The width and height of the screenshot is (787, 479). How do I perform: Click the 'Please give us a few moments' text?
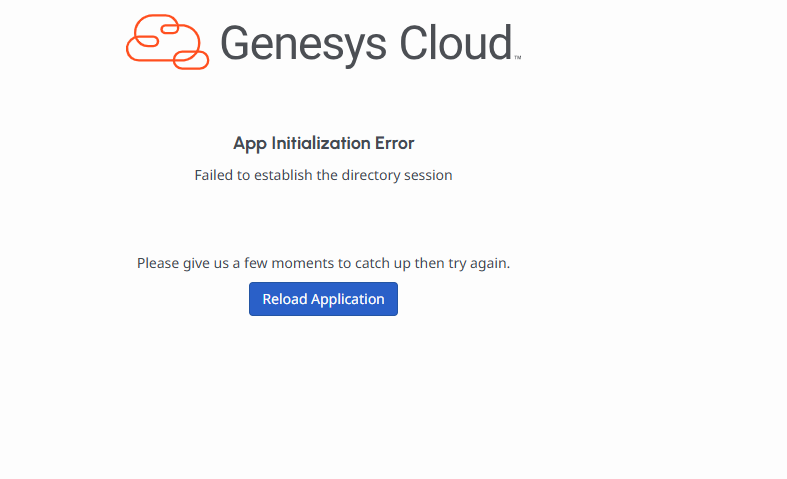click(x=323, y=263)
